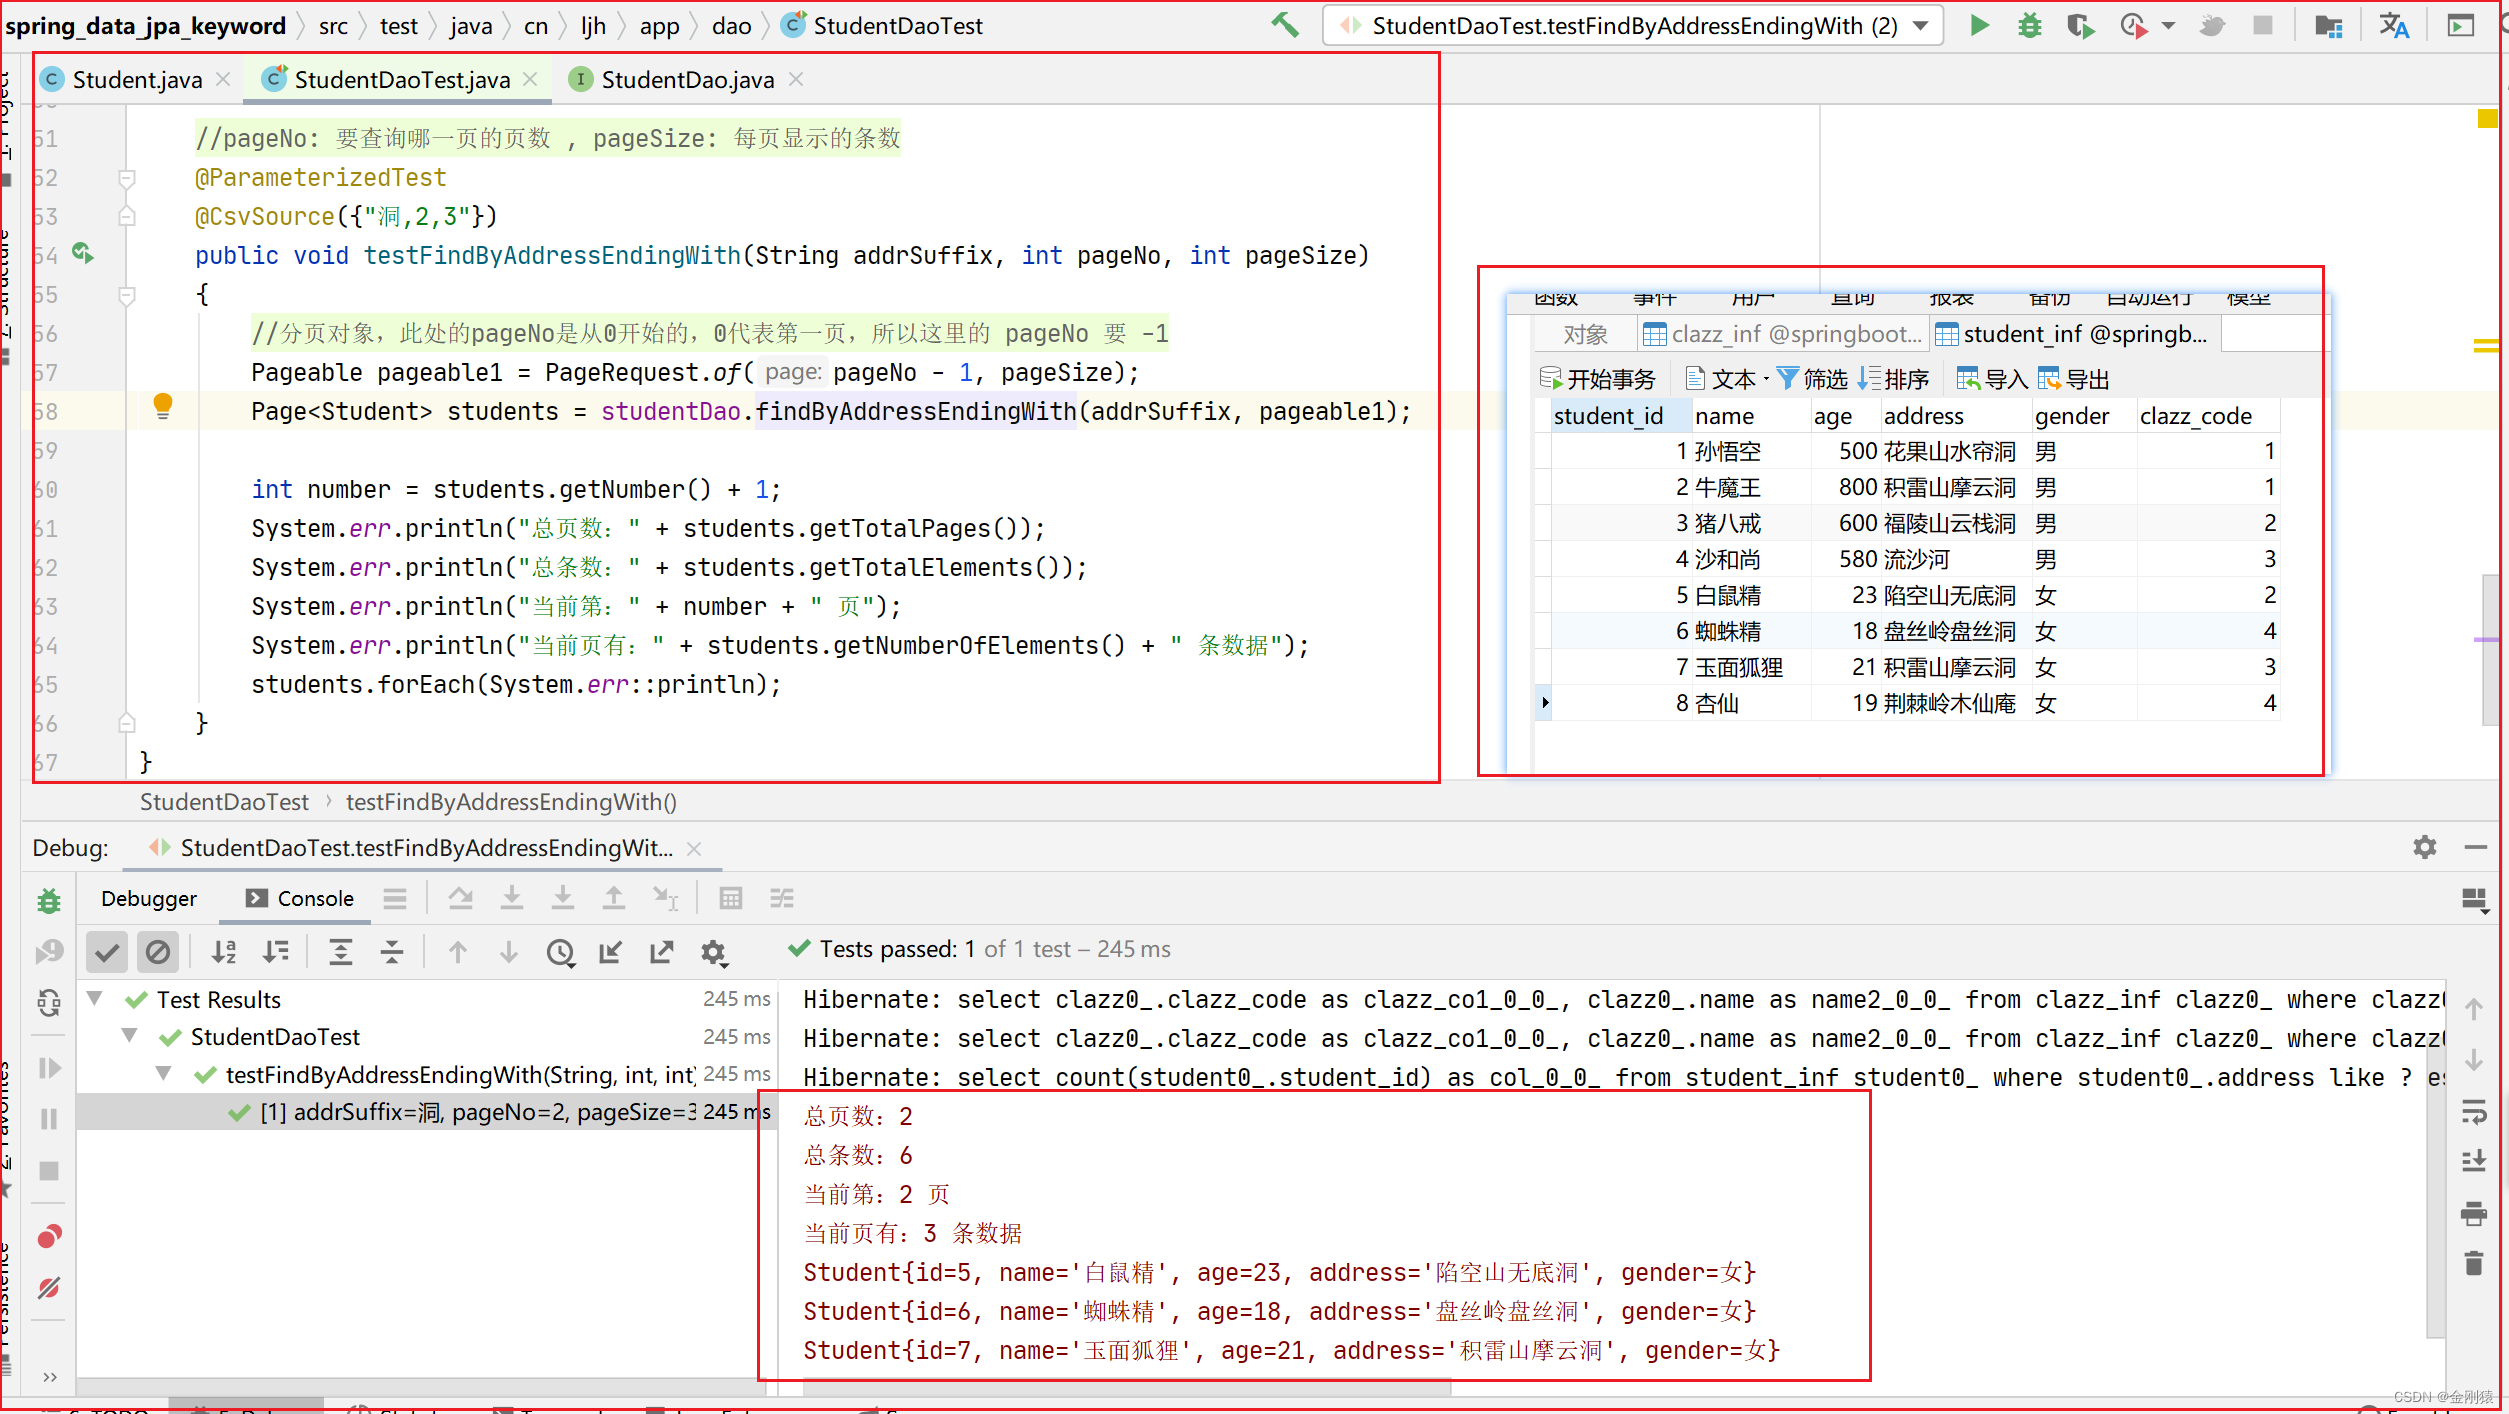2509x1414 pixels.
Task: Collapse all test results
Action: (392, 952)
